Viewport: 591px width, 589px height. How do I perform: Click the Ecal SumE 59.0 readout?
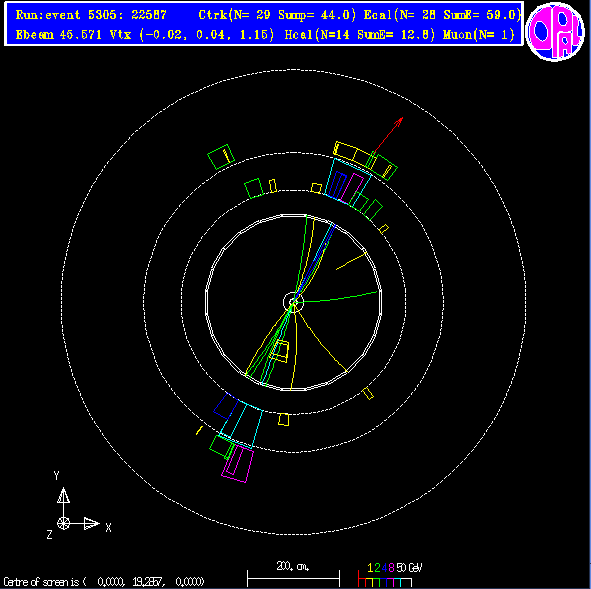(x=442, y=15)
